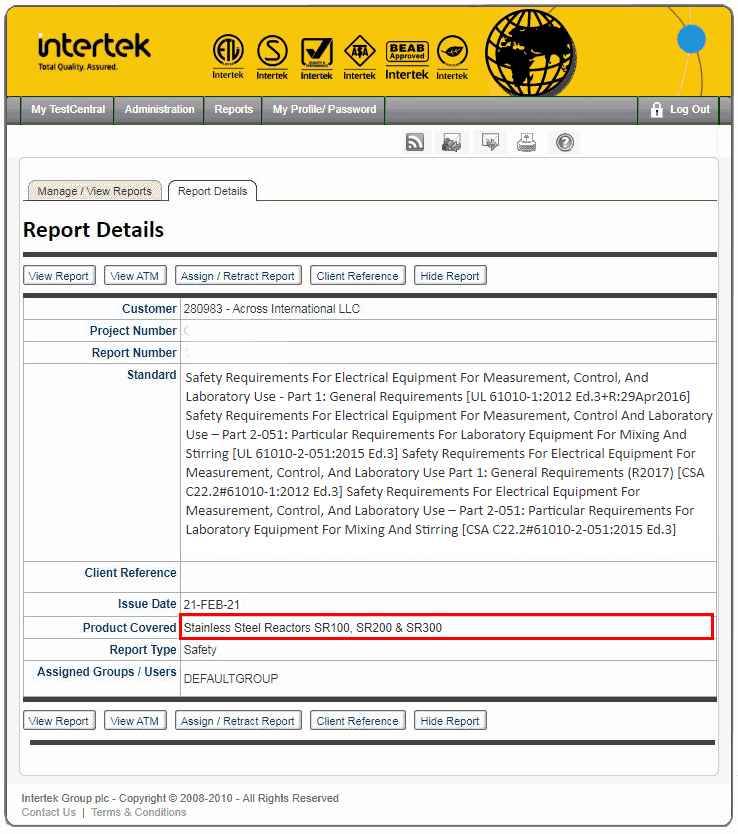Screen dimensions: 738x834
Task: Click the Intertek logo in header
Action: tap(94, 51)
